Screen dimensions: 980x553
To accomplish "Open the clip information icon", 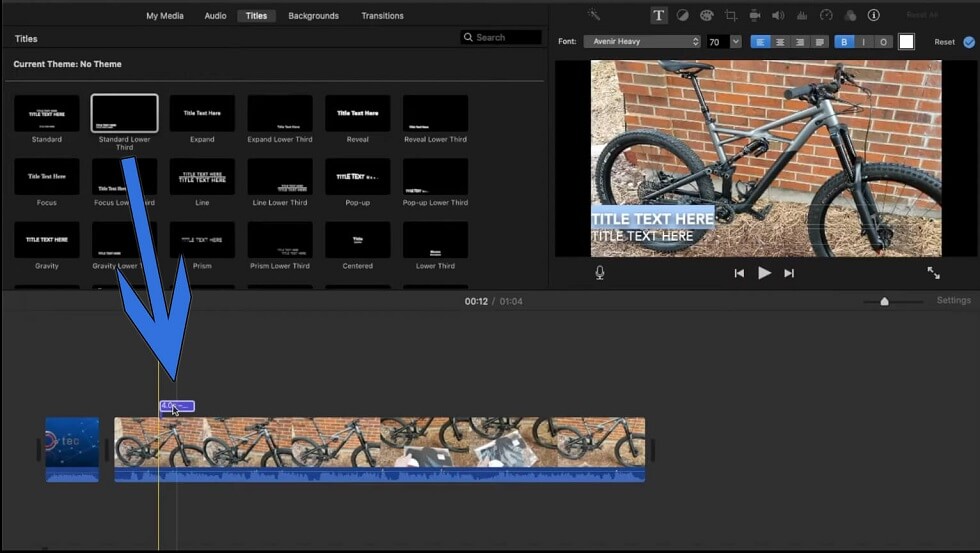I will pos(874,15).
